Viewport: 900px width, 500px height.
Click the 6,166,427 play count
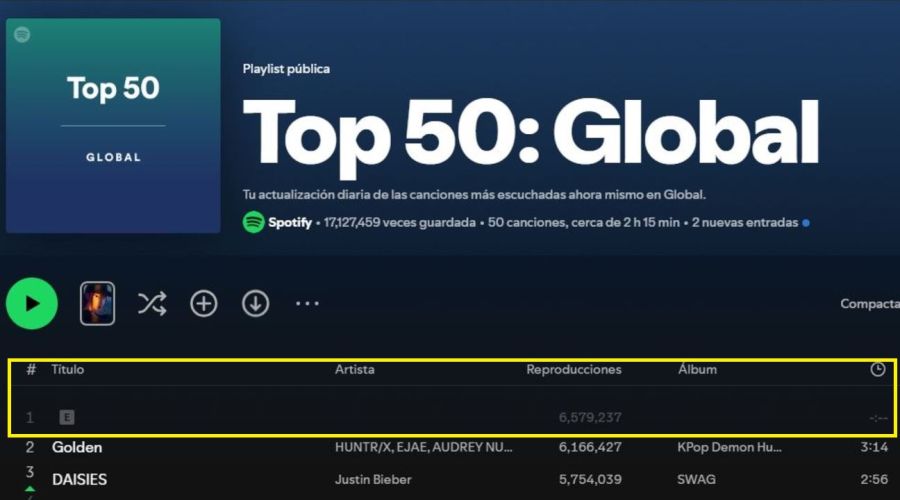point(590,447)
